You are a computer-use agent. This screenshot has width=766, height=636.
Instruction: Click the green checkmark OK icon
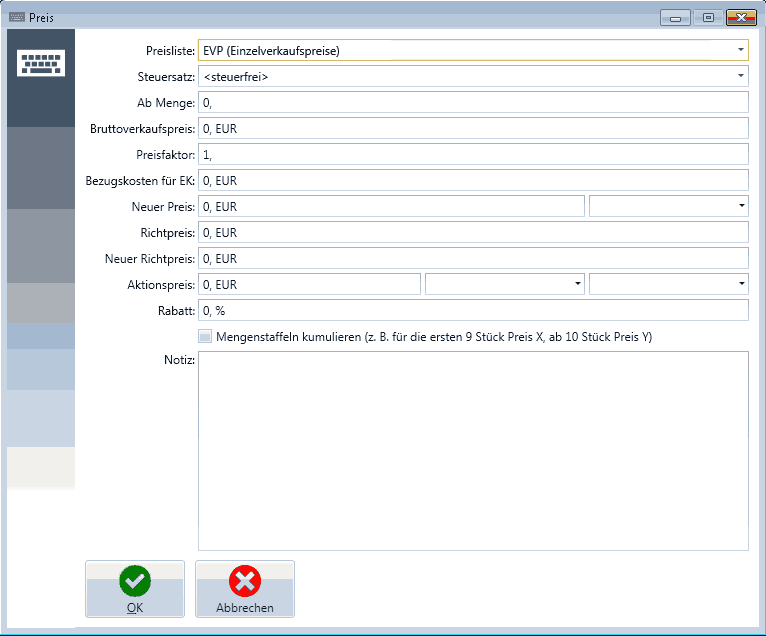pyautogui.click(x=134, y=580)
